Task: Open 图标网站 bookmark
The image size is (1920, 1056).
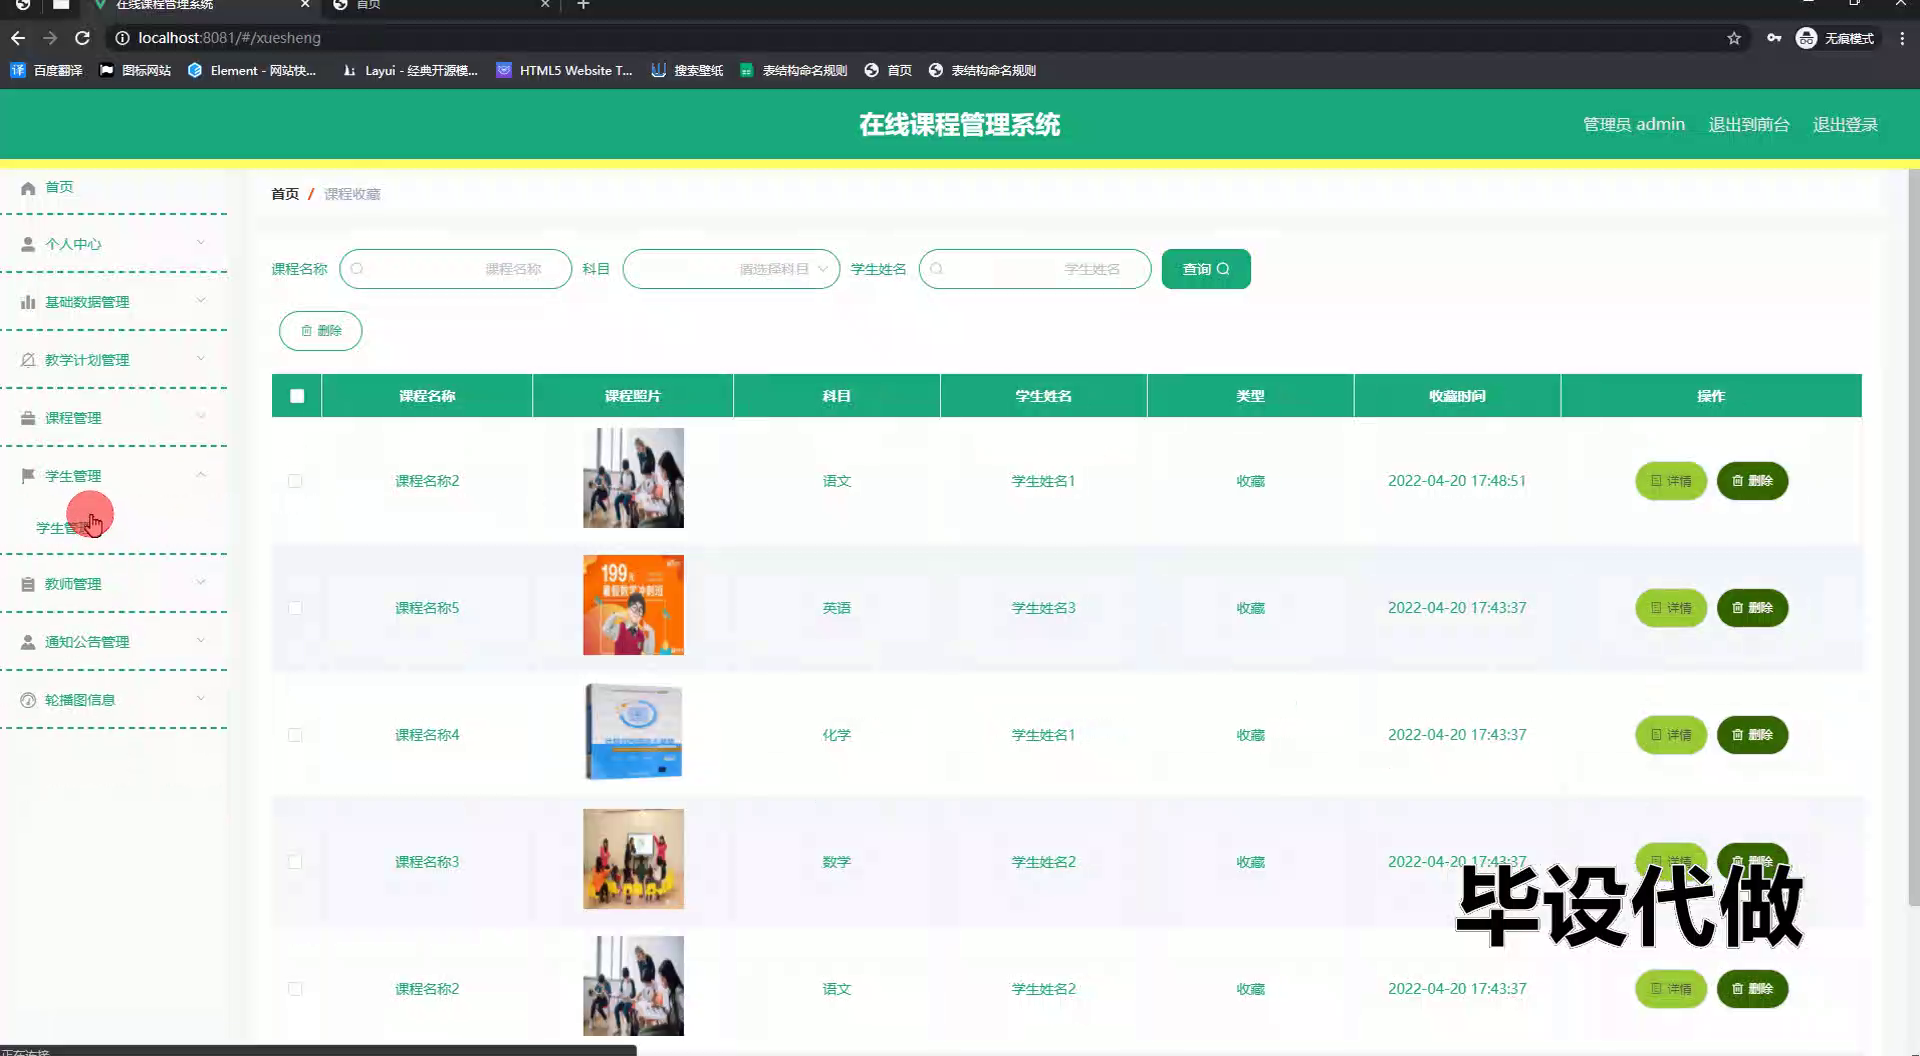Action: 135,70
